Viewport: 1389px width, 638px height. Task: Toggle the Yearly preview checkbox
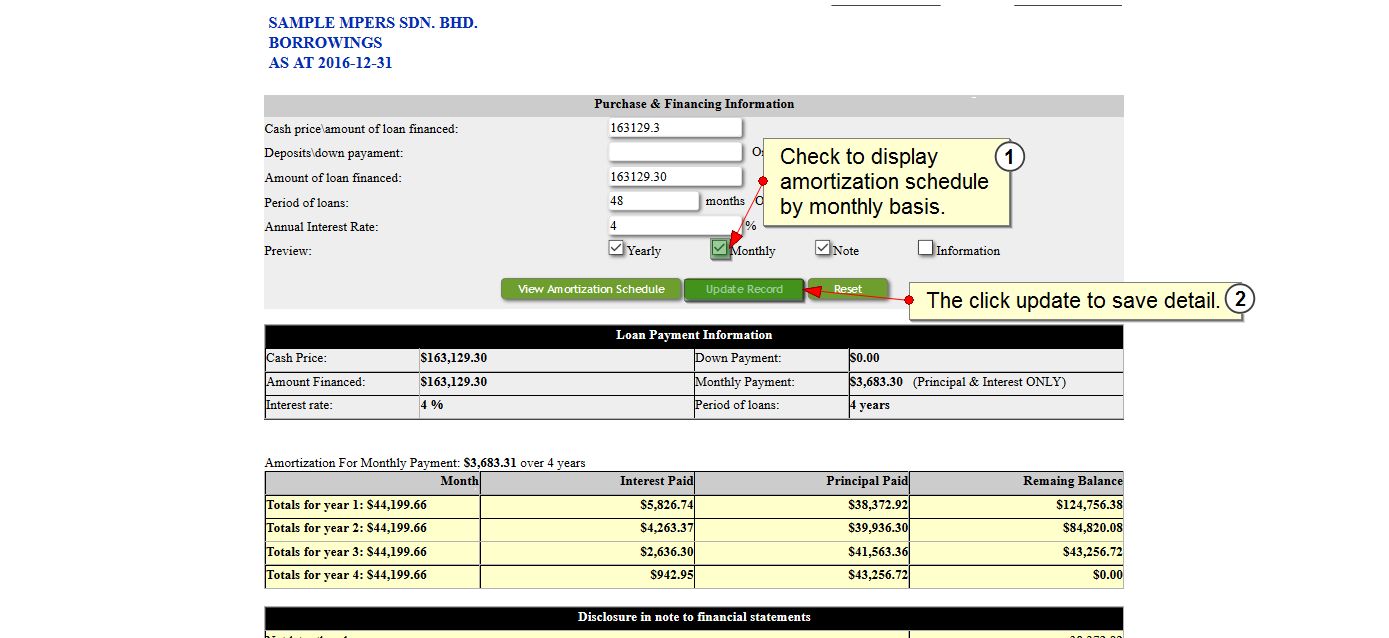tap(617, 248)
